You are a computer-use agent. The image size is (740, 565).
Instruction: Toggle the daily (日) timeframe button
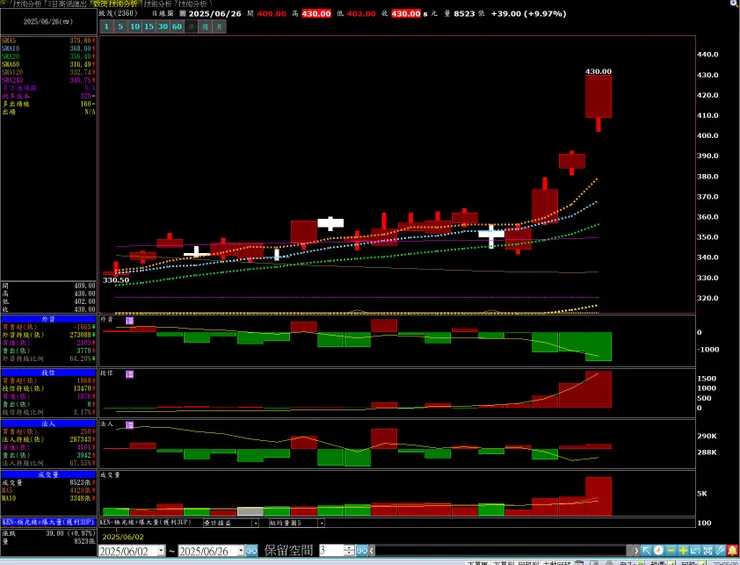click(191, 26)
